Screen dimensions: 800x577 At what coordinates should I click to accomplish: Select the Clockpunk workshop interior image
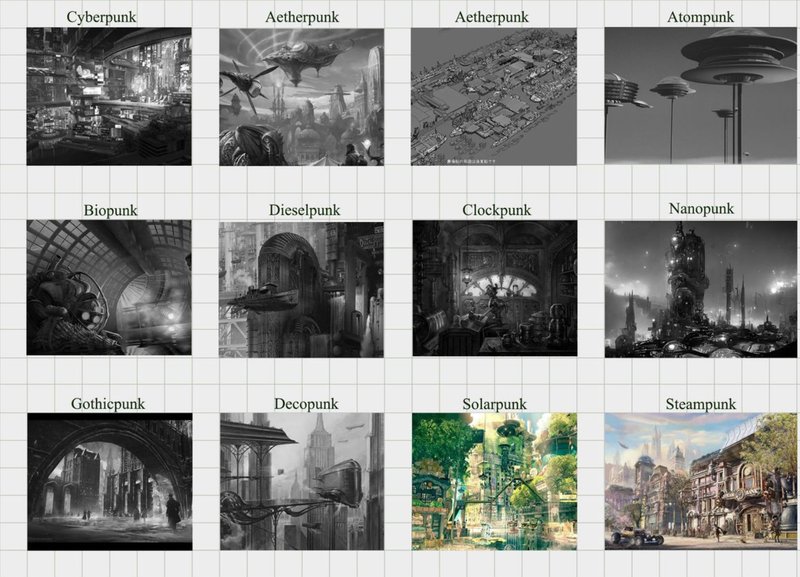click(x=494, y=289)
